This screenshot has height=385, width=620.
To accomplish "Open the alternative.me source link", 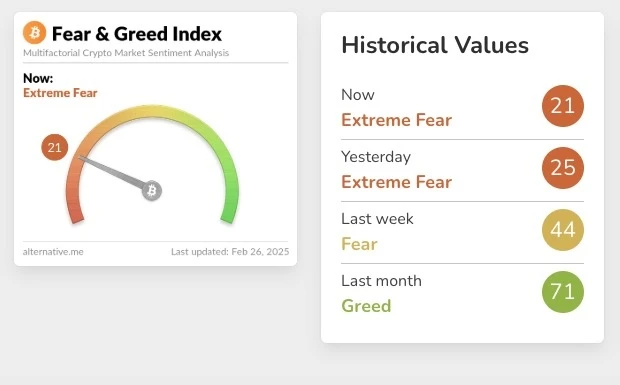I will coord(53,252).
